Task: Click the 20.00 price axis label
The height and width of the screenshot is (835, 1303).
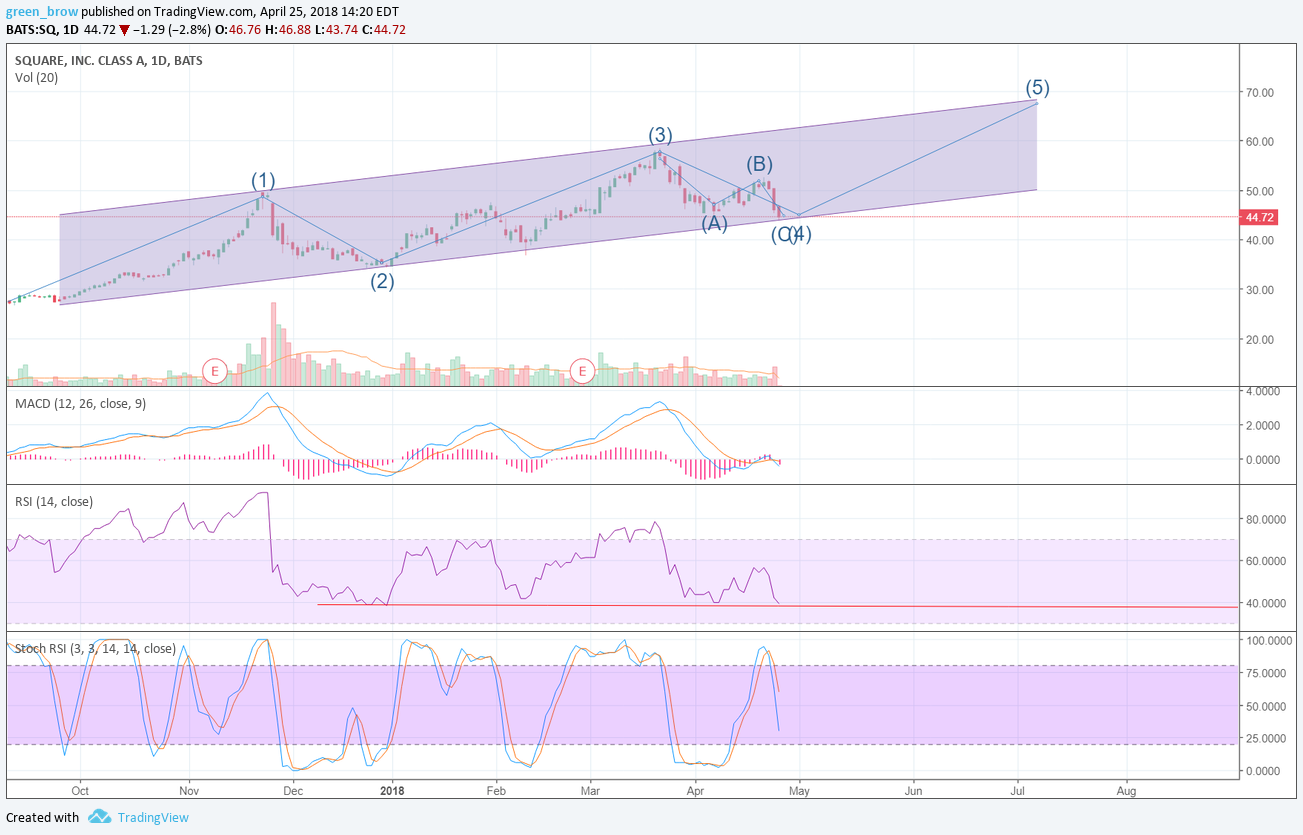Action: click(x=1258, y=340)
